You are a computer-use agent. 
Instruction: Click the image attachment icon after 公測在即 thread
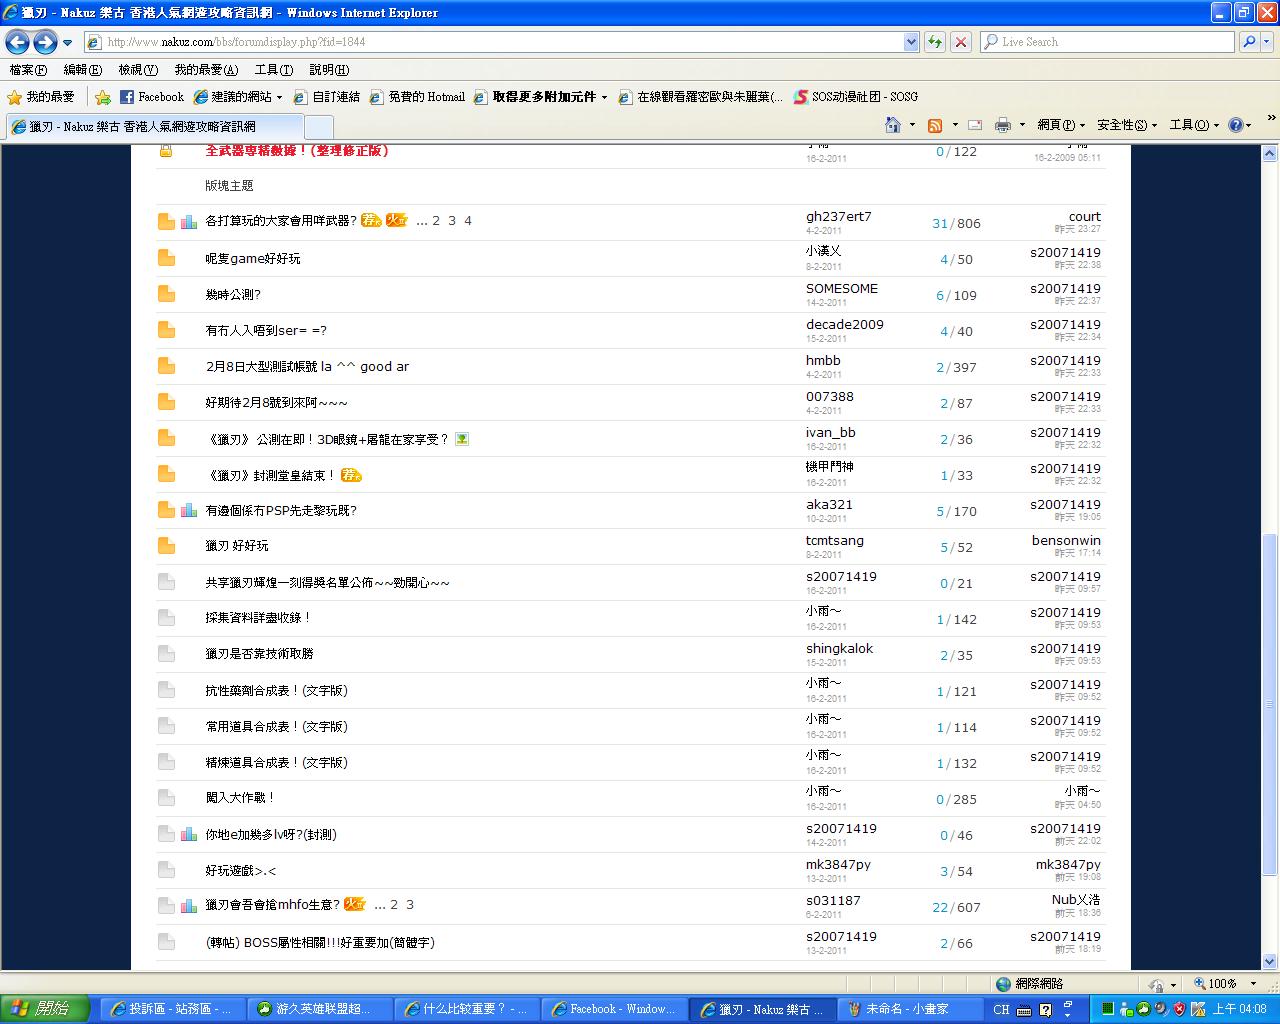[462, 438]
